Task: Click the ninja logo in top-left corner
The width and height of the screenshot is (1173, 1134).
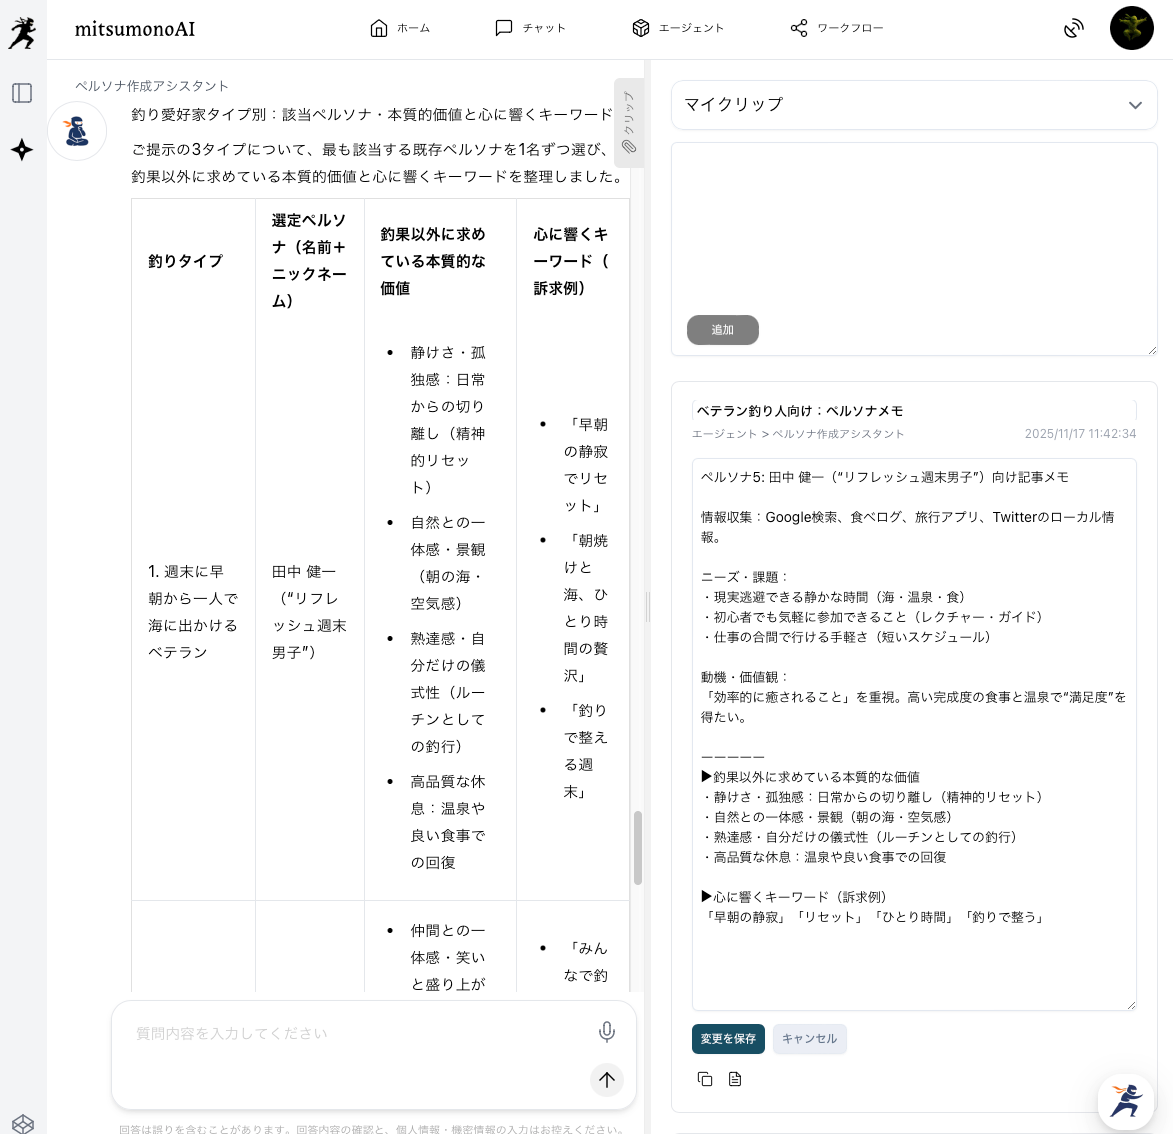Action: 22,32
